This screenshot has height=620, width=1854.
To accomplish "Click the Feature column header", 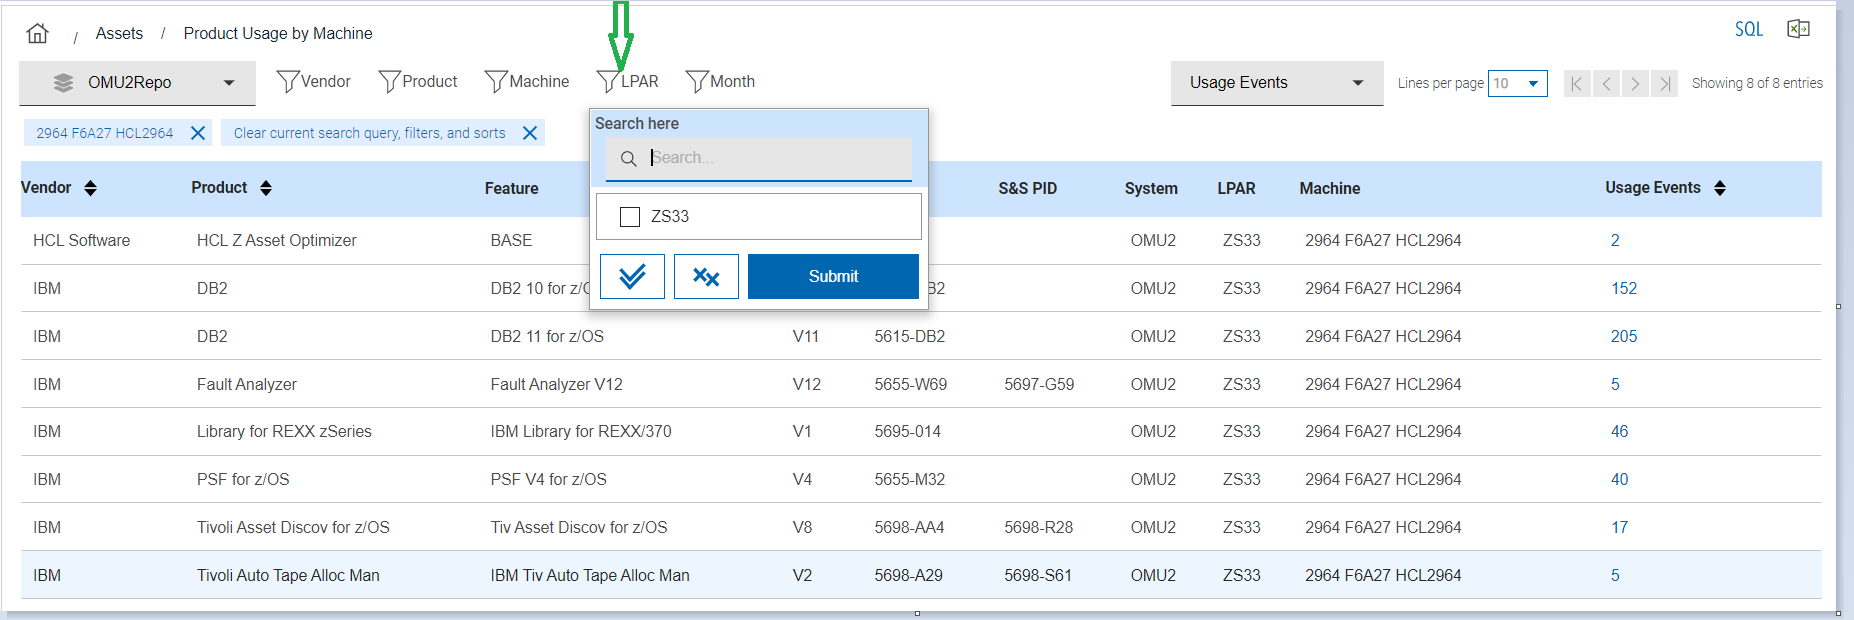I will pyautogui.click(x=511, y=188).
